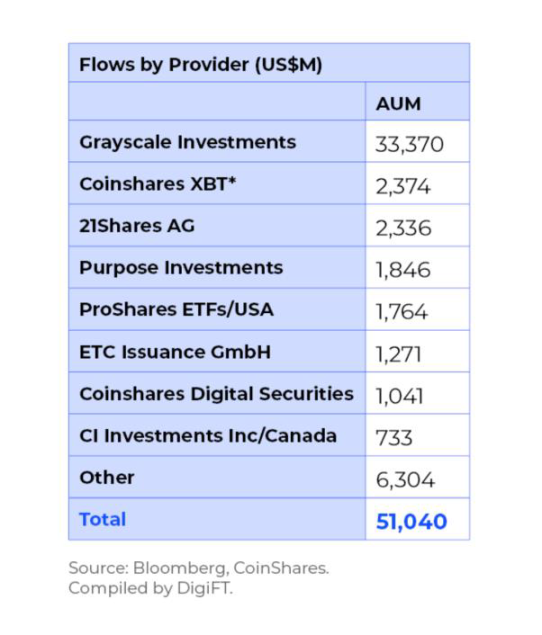Click the Other provider row label
Image resolution: width=542 pixels, height=635 pixels.
(x=107, y=478)
